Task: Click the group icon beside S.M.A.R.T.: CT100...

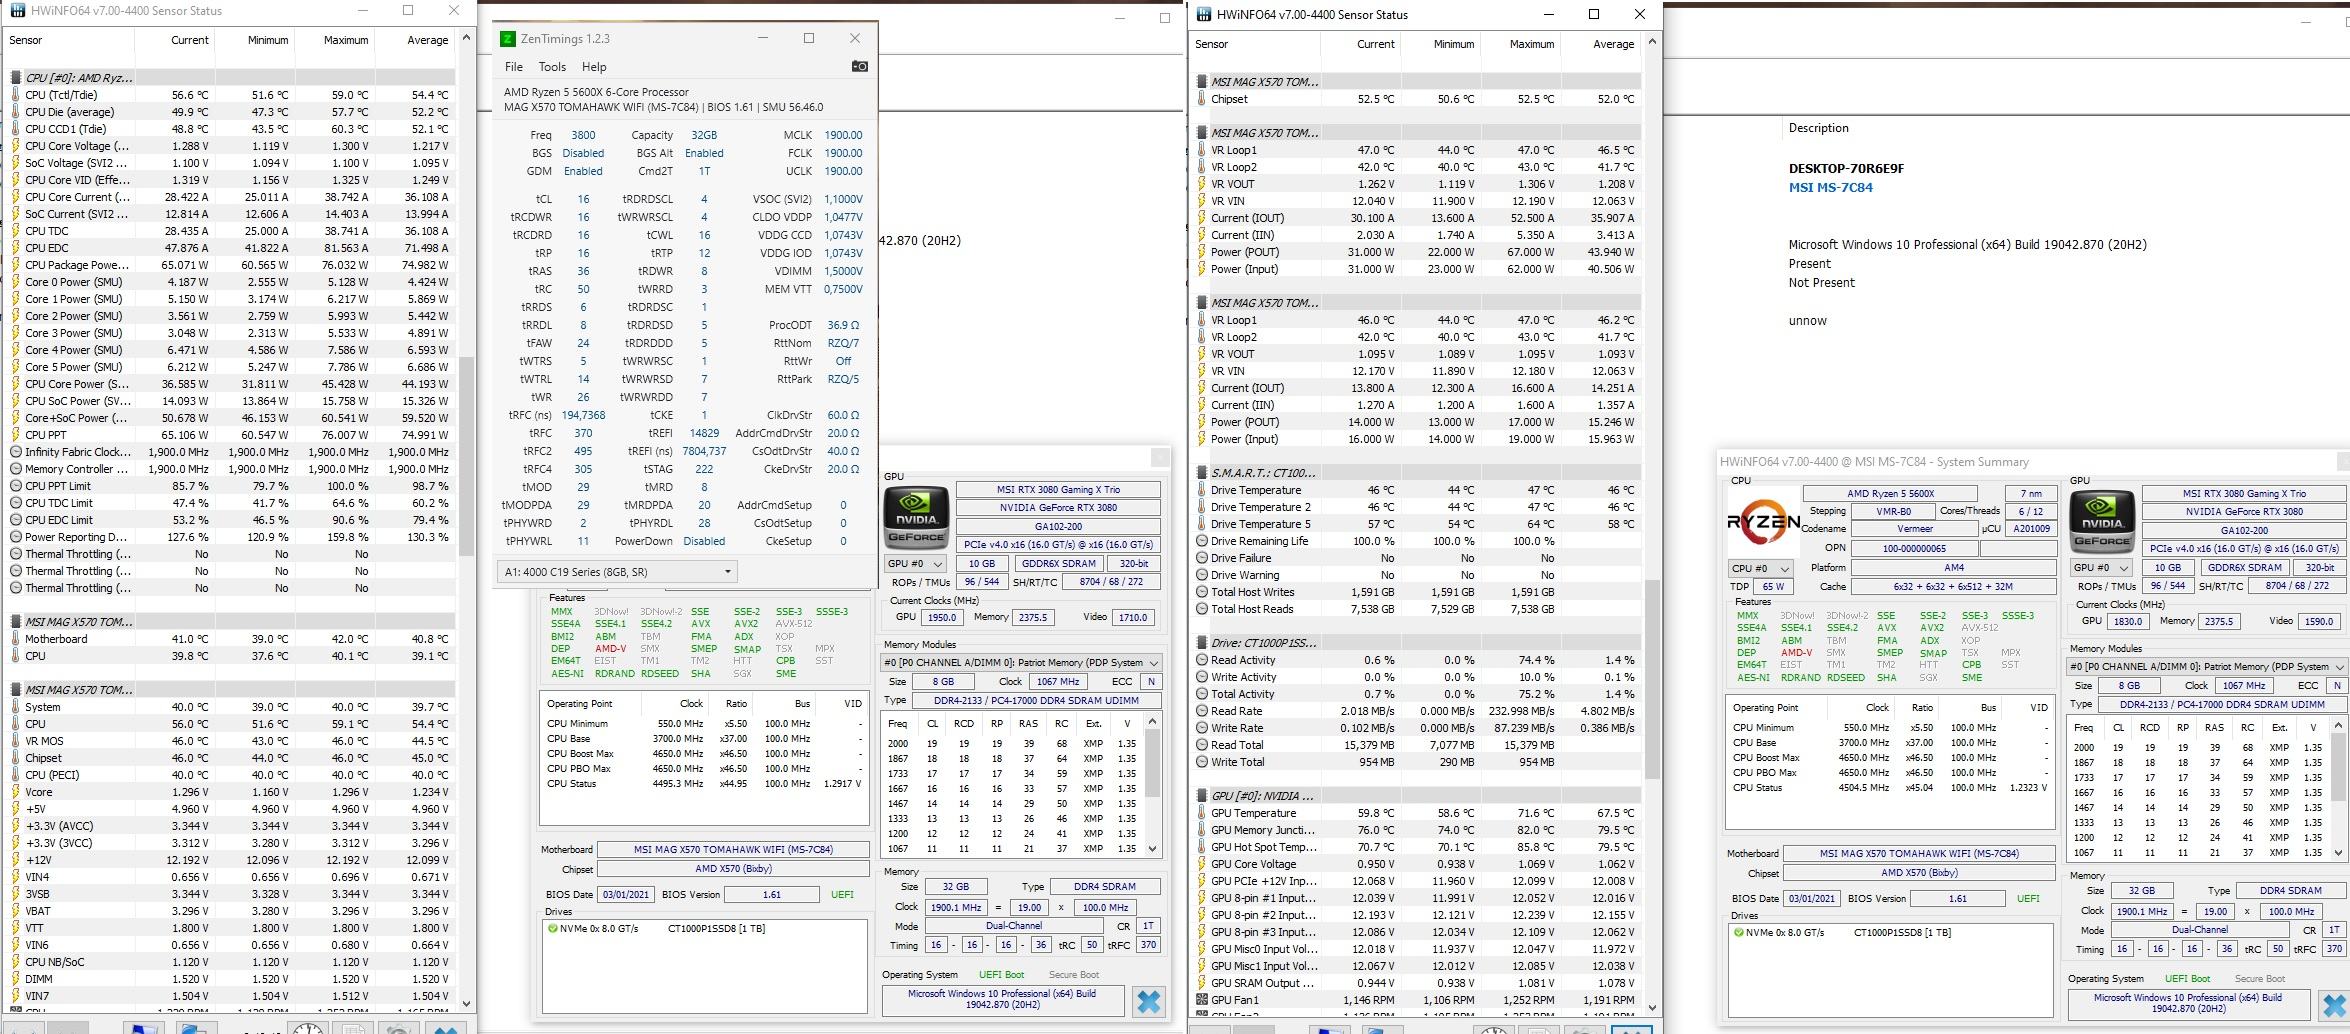Action: click(1202, 473)
